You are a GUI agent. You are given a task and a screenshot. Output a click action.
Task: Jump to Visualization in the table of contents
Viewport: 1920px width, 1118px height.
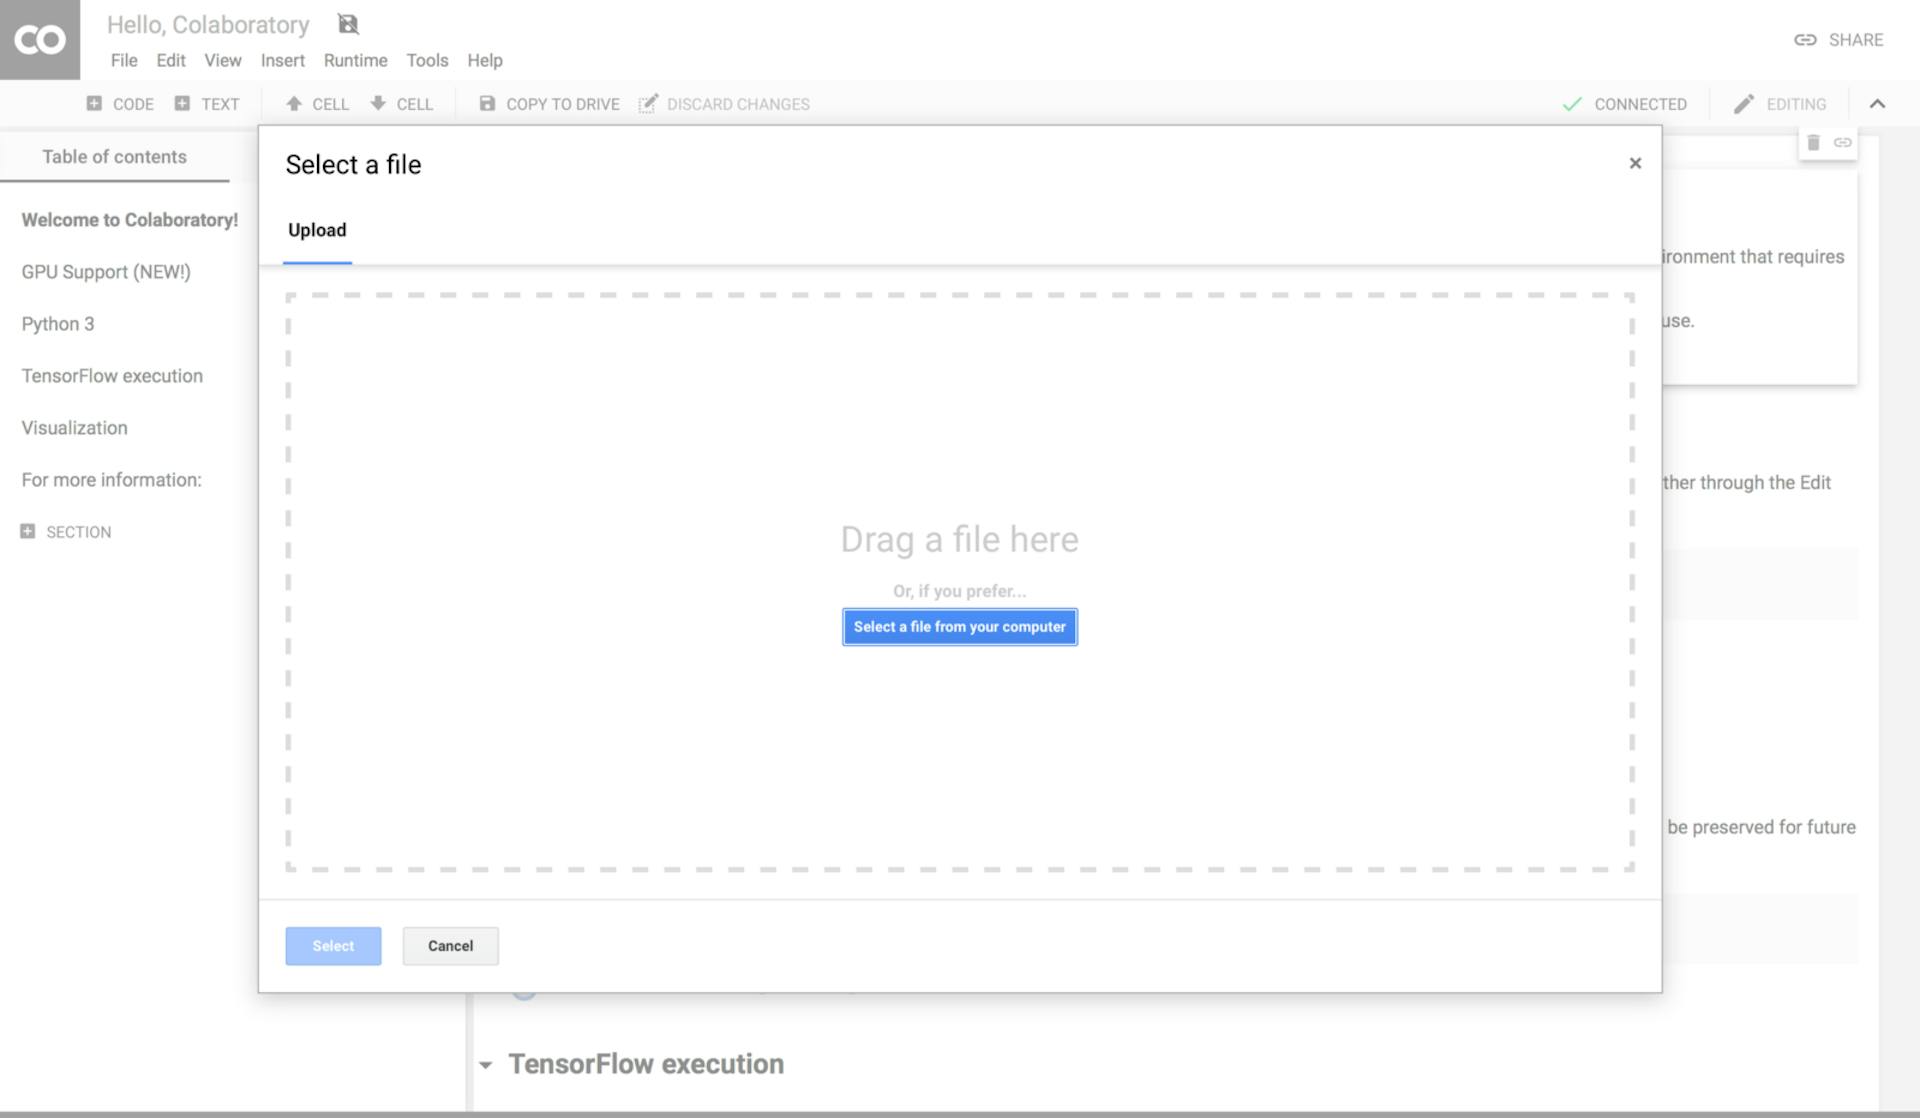[x=74, y=427]
